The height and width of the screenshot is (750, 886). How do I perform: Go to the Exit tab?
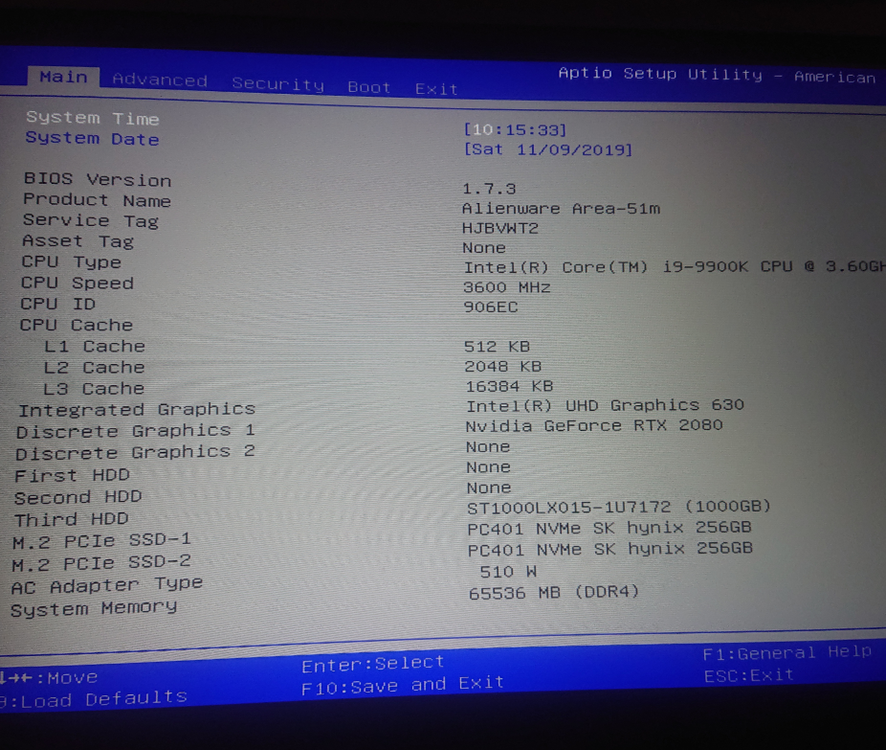(437, 90)
